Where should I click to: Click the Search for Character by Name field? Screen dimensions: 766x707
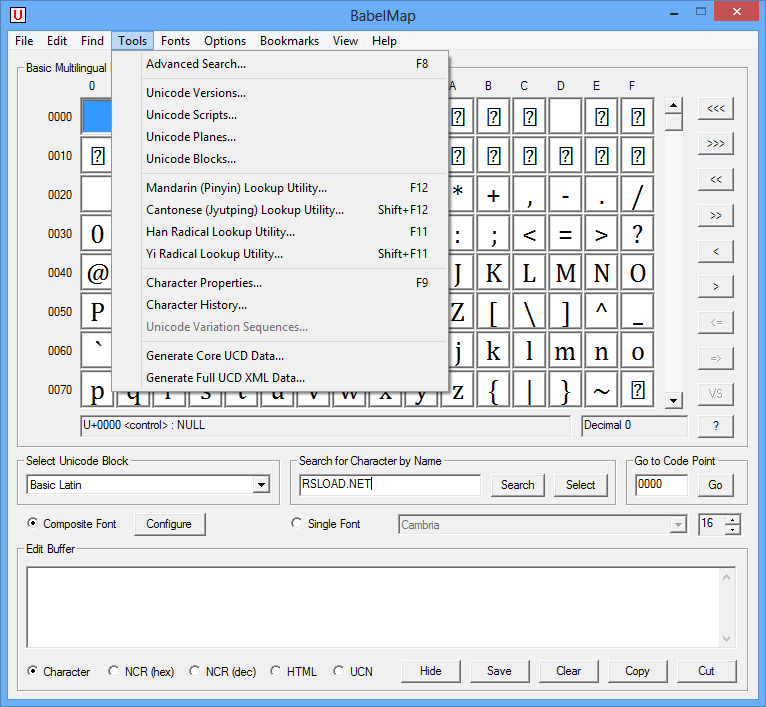point(390,485)
